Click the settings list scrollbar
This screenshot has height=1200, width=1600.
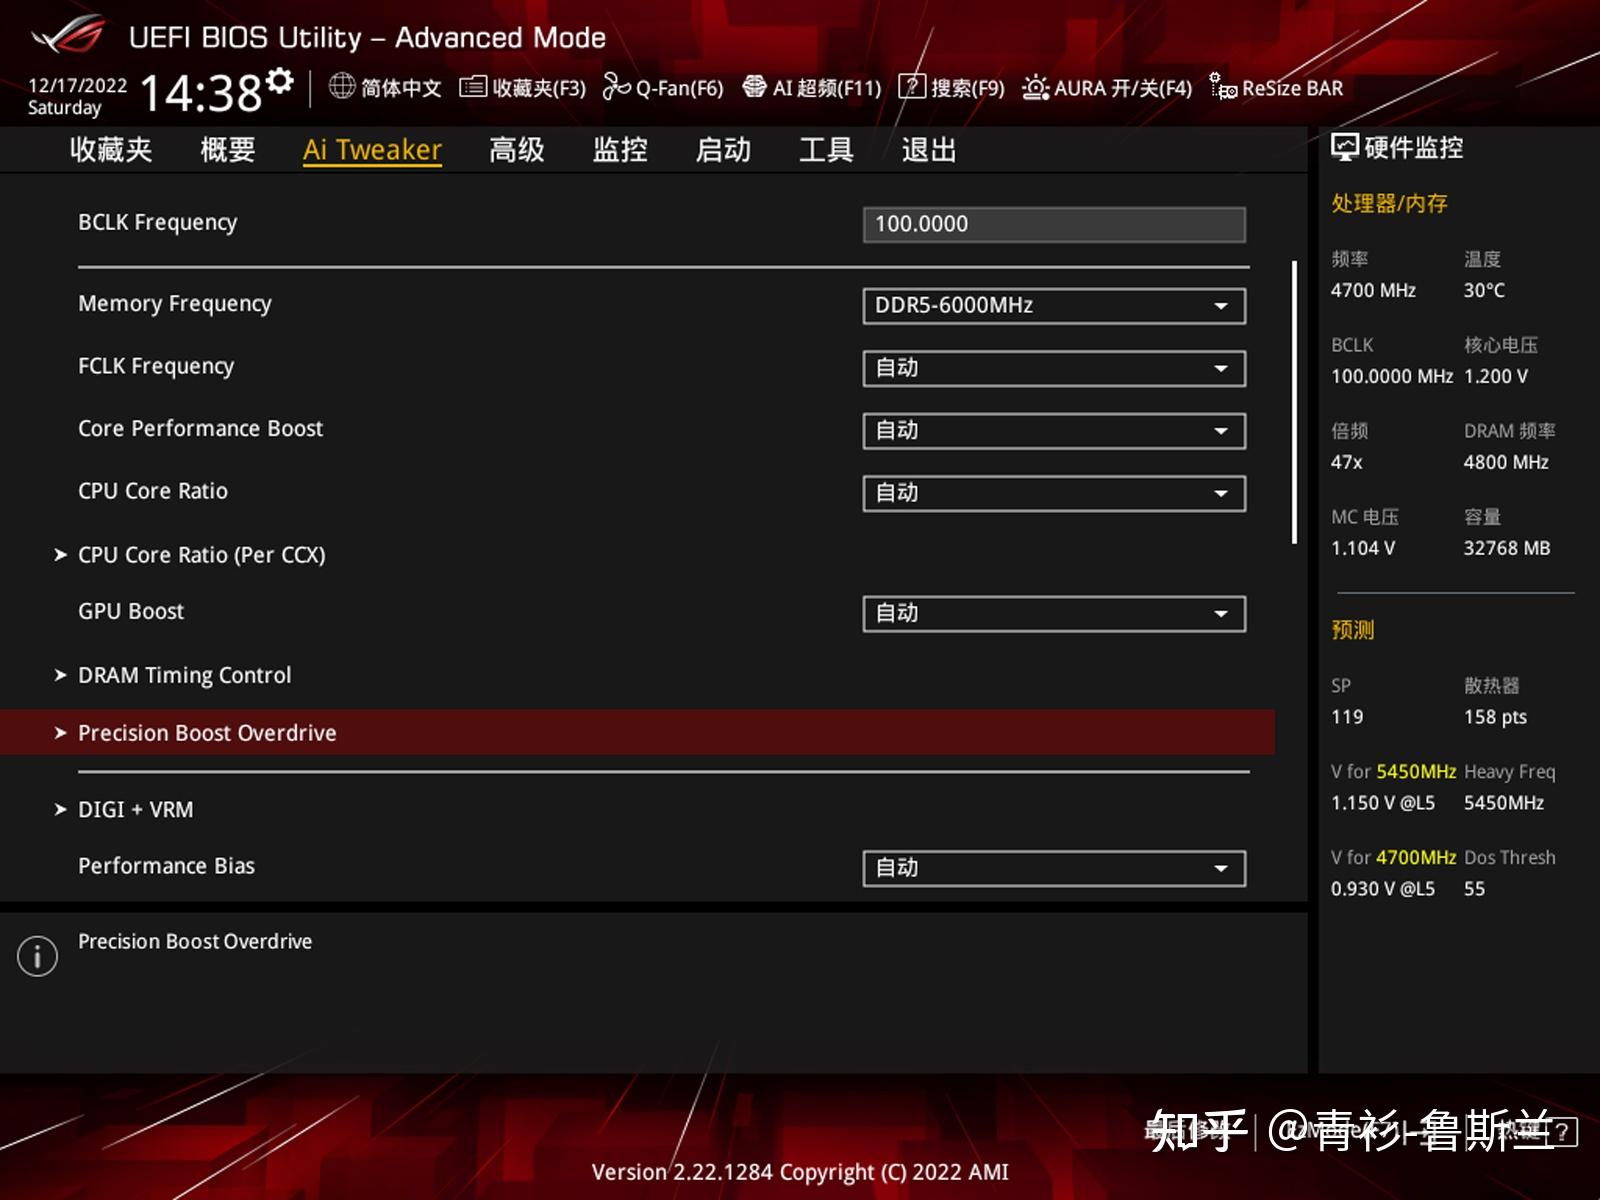(1294, 402)
